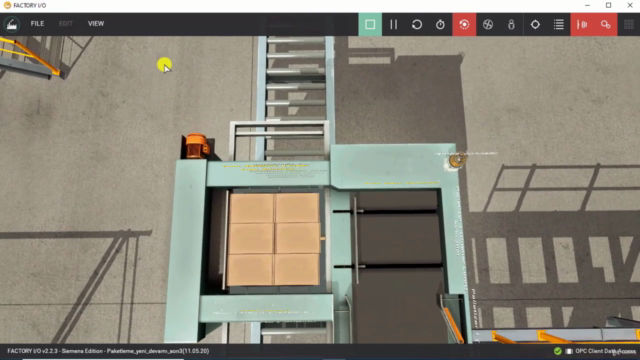The height and width of the screenshot is (360, 640).
Task: Open the time scale stopwatch icon
Action: coord(440,24)
